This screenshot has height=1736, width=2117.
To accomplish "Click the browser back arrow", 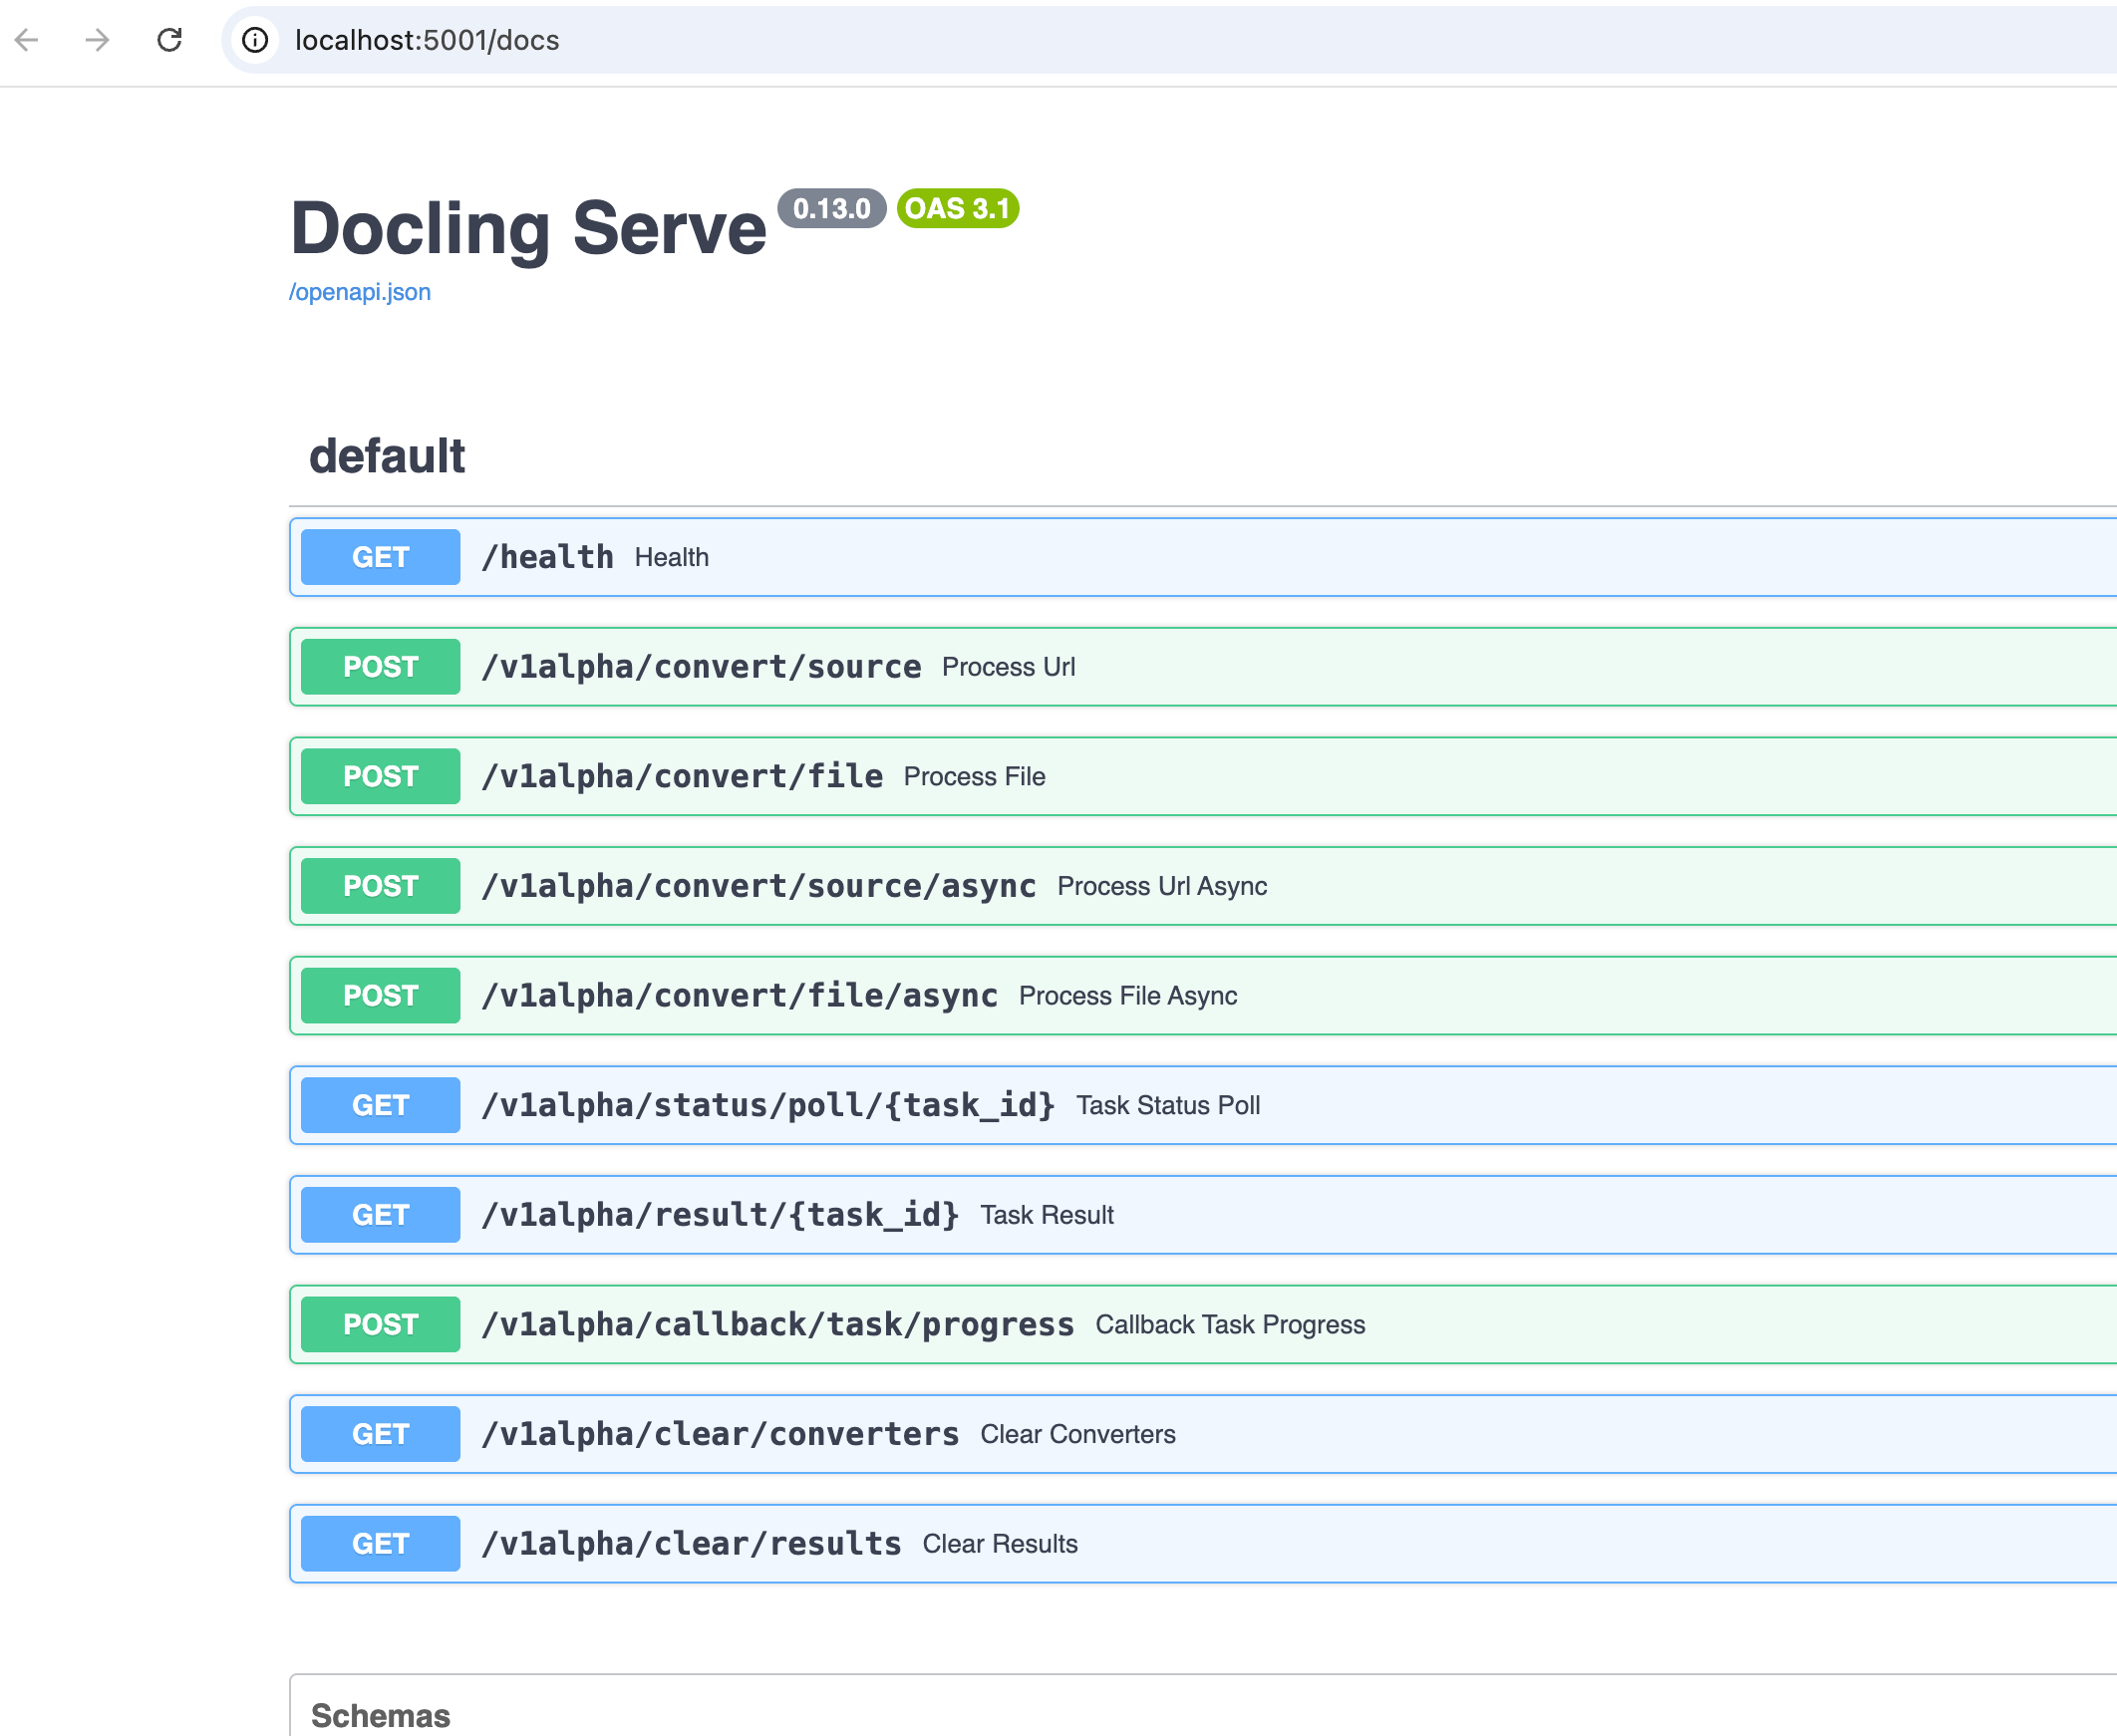I will 27,40.
